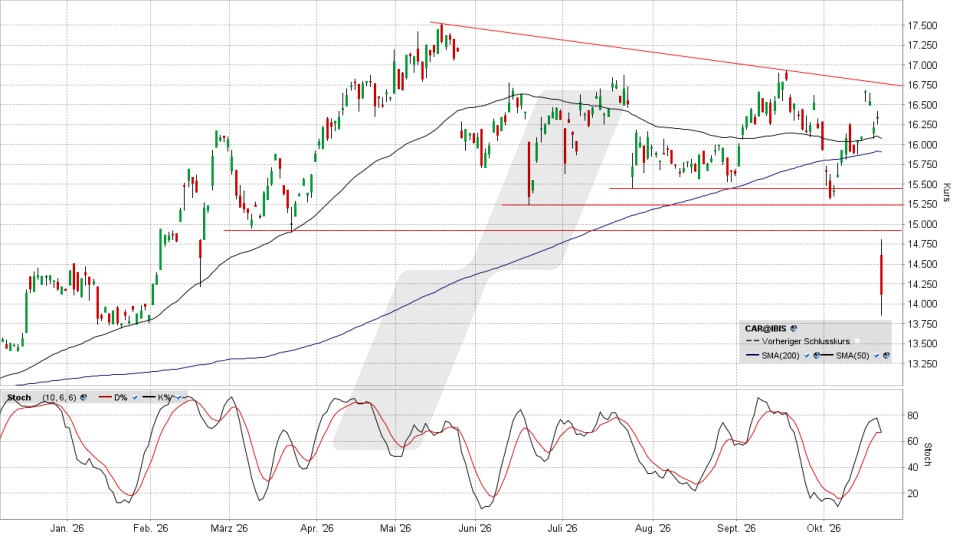Click the K% legend label

[x=164, y=397]
